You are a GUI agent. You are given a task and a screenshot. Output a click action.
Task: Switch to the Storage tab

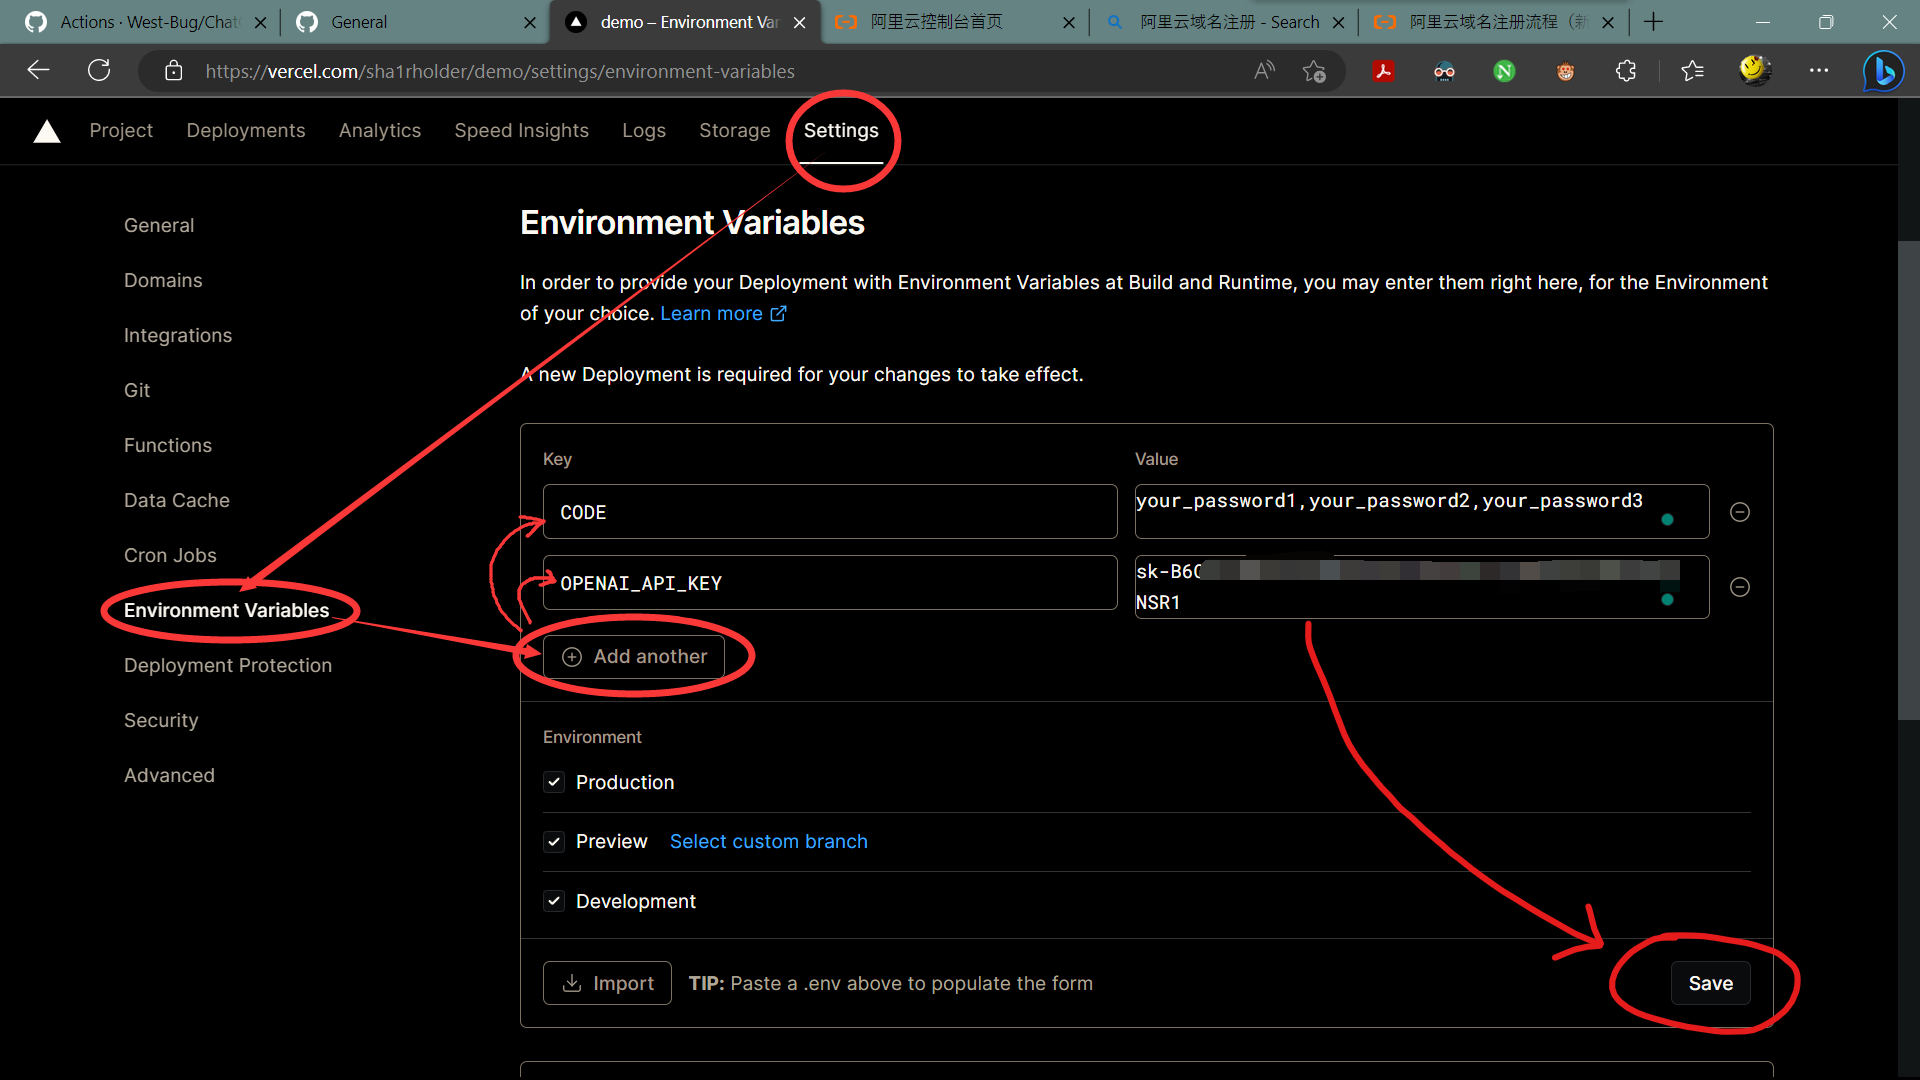coord(734,131)
